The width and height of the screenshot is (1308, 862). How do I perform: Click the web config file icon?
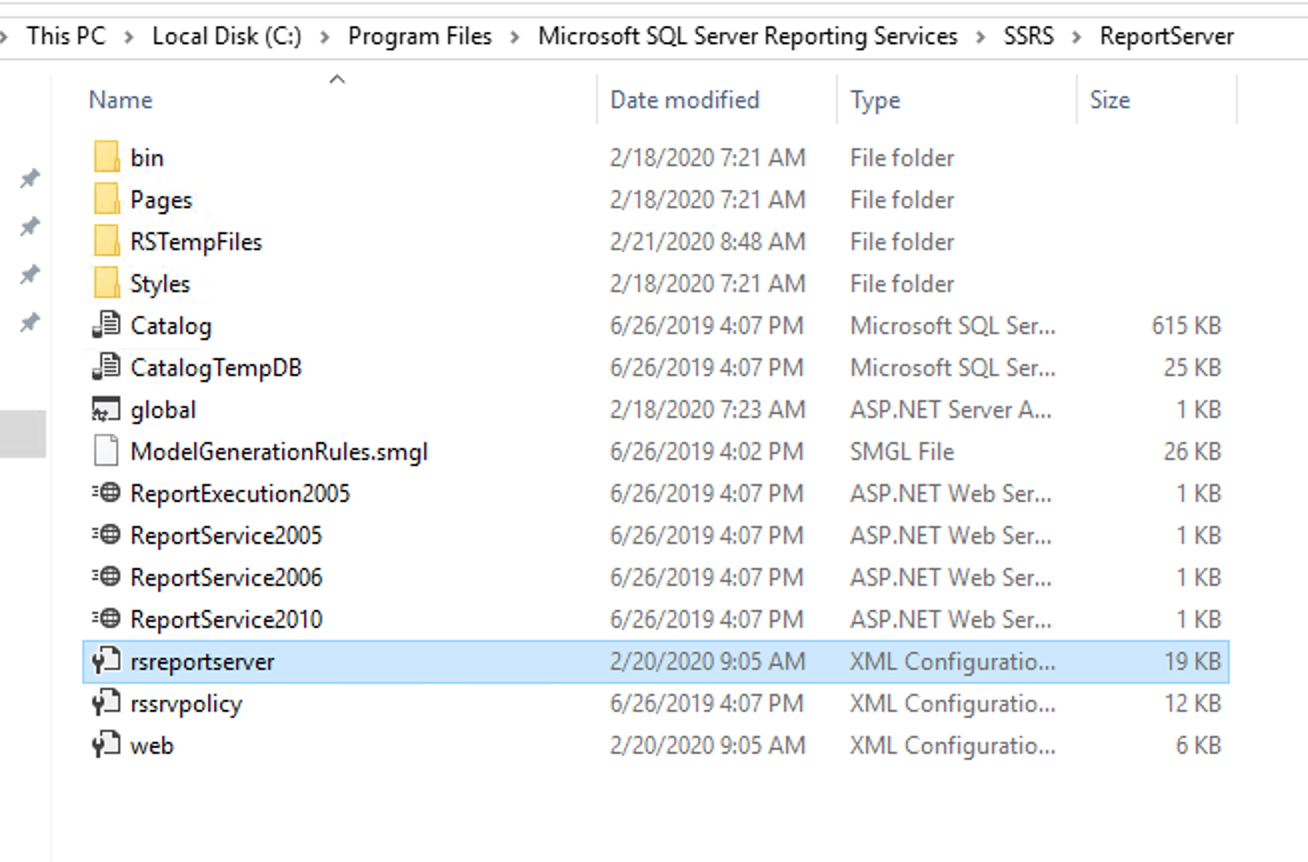pos(106,745)
